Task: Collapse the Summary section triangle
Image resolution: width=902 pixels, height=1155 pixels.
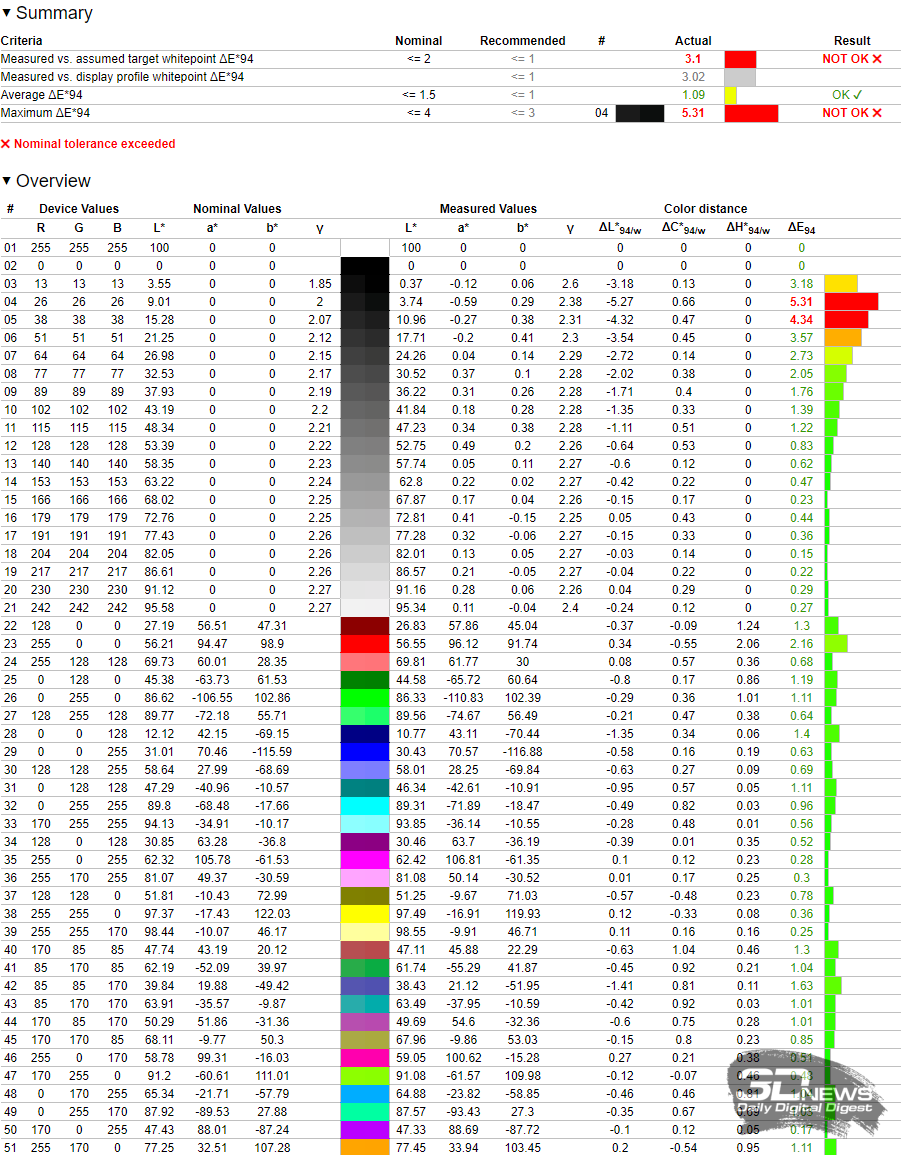Action: [x=7, y=14]
